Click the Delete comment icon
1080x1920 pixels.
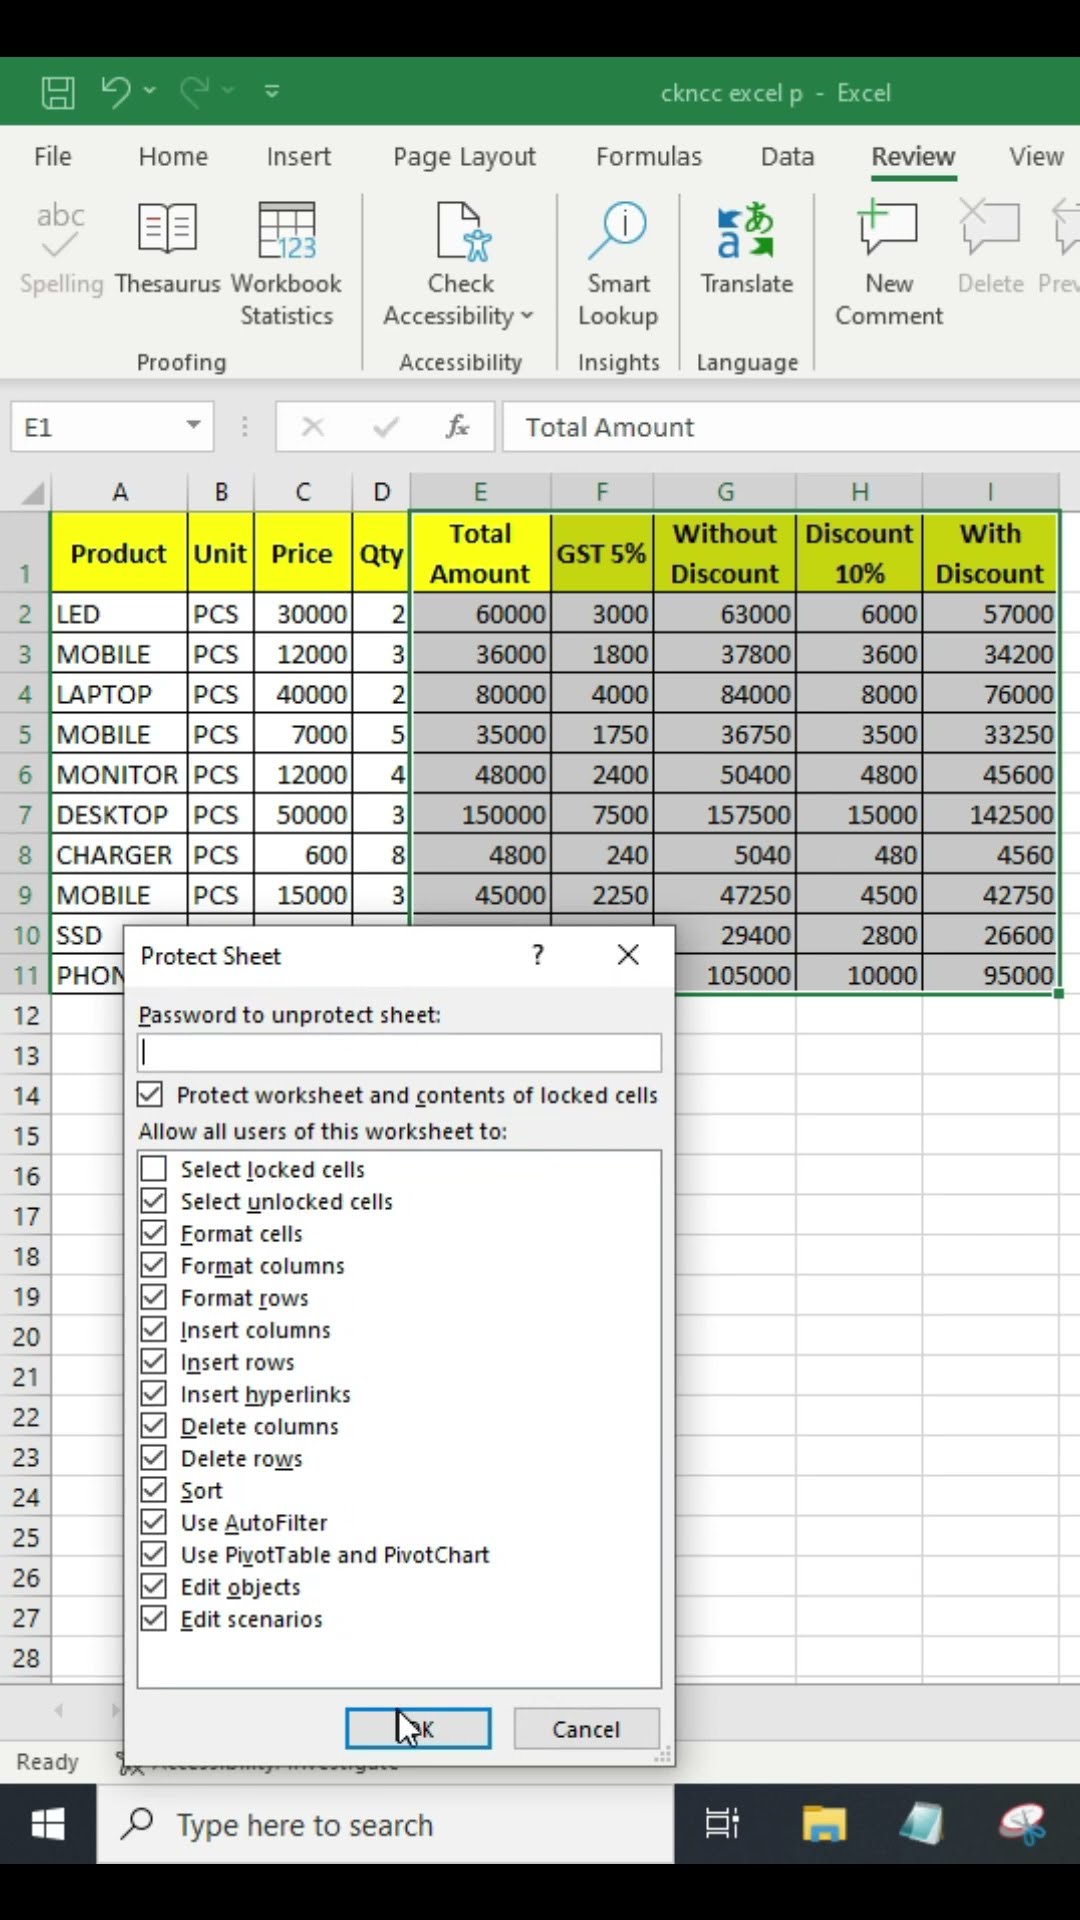point(990,226)
